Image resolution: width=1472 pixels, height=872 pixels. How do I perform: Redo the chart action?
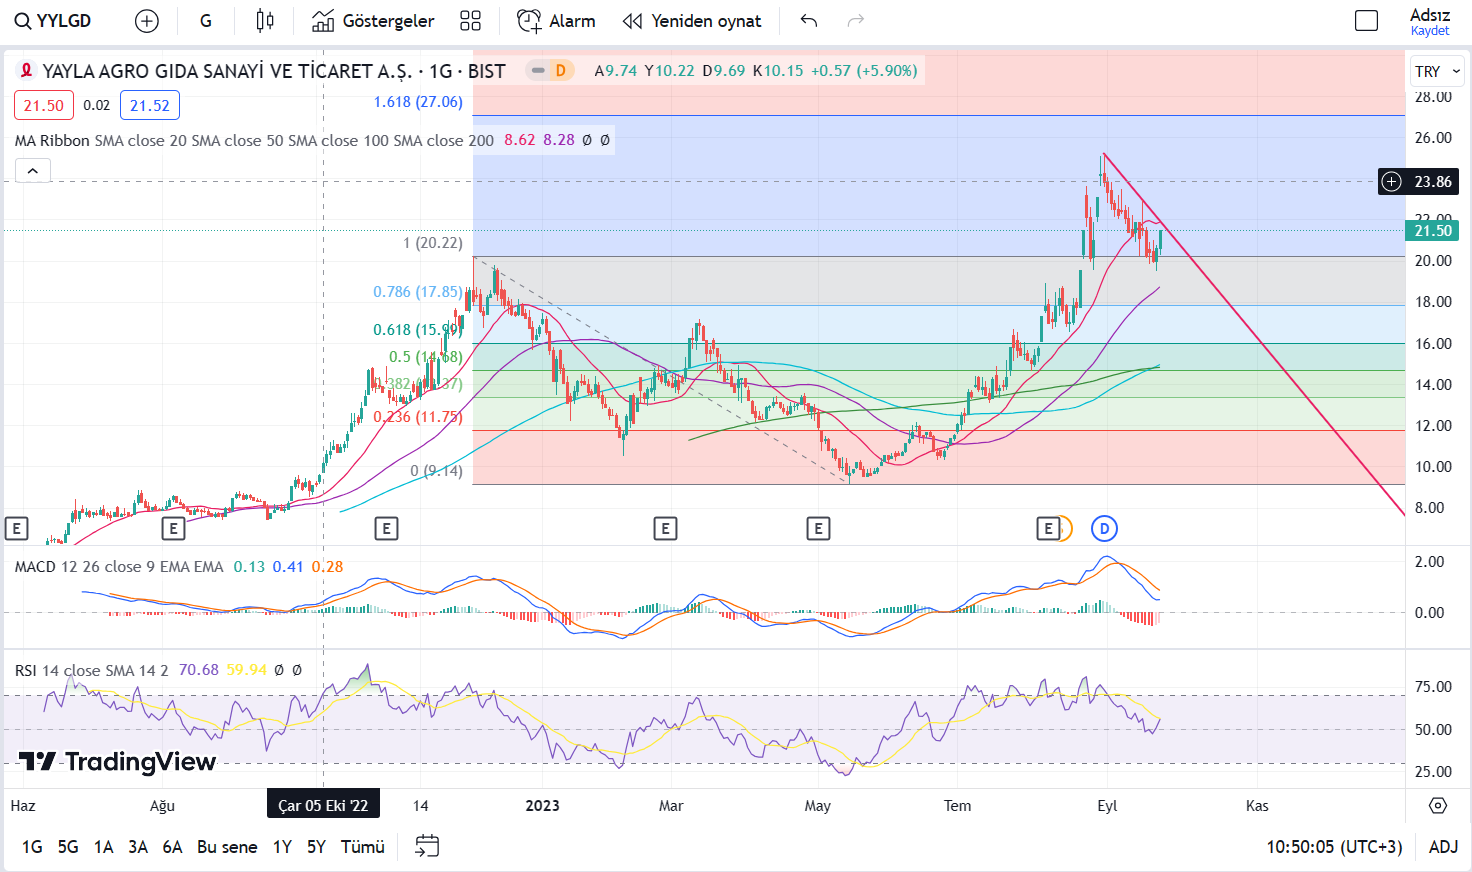point(855,21)
